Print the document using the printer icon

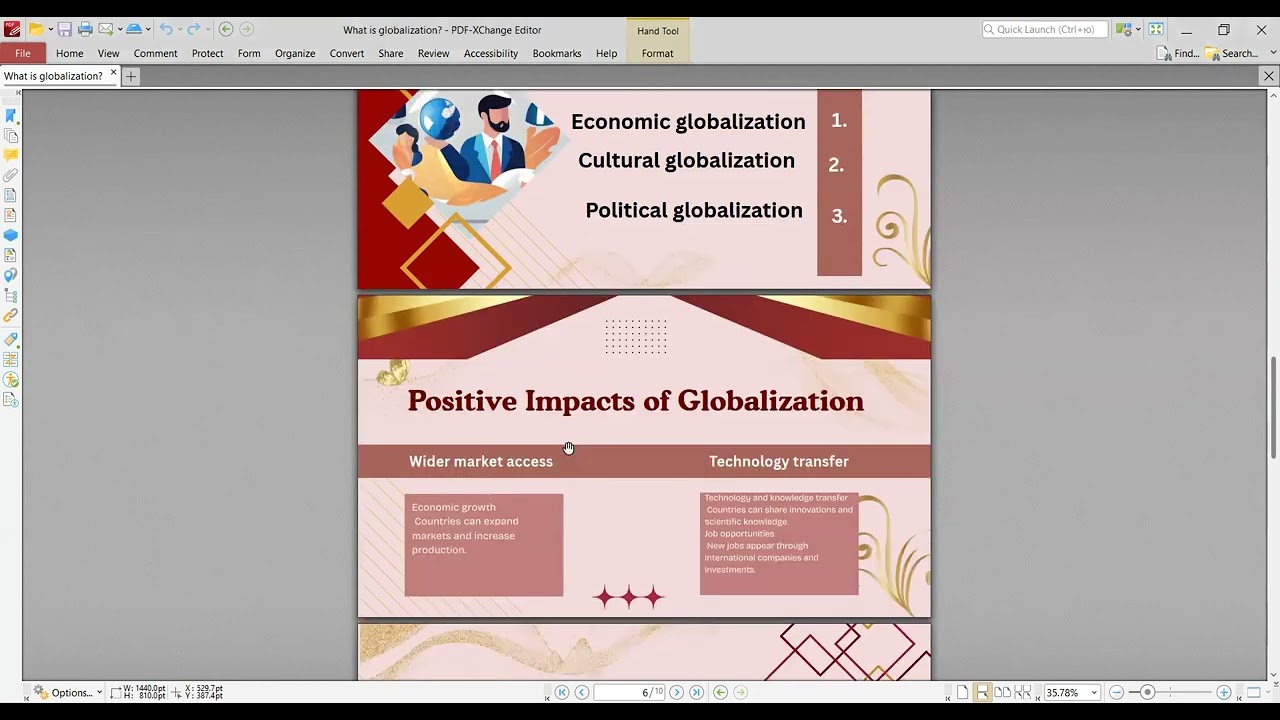pyautogui.click(x=85, y=30)
